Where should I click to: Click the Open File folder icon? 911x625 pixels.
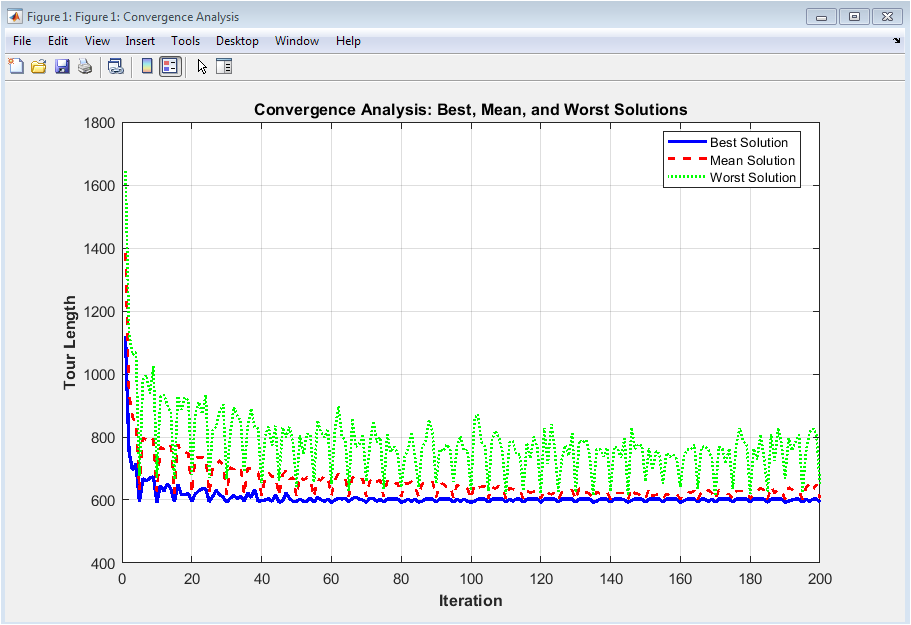[39, 67]
